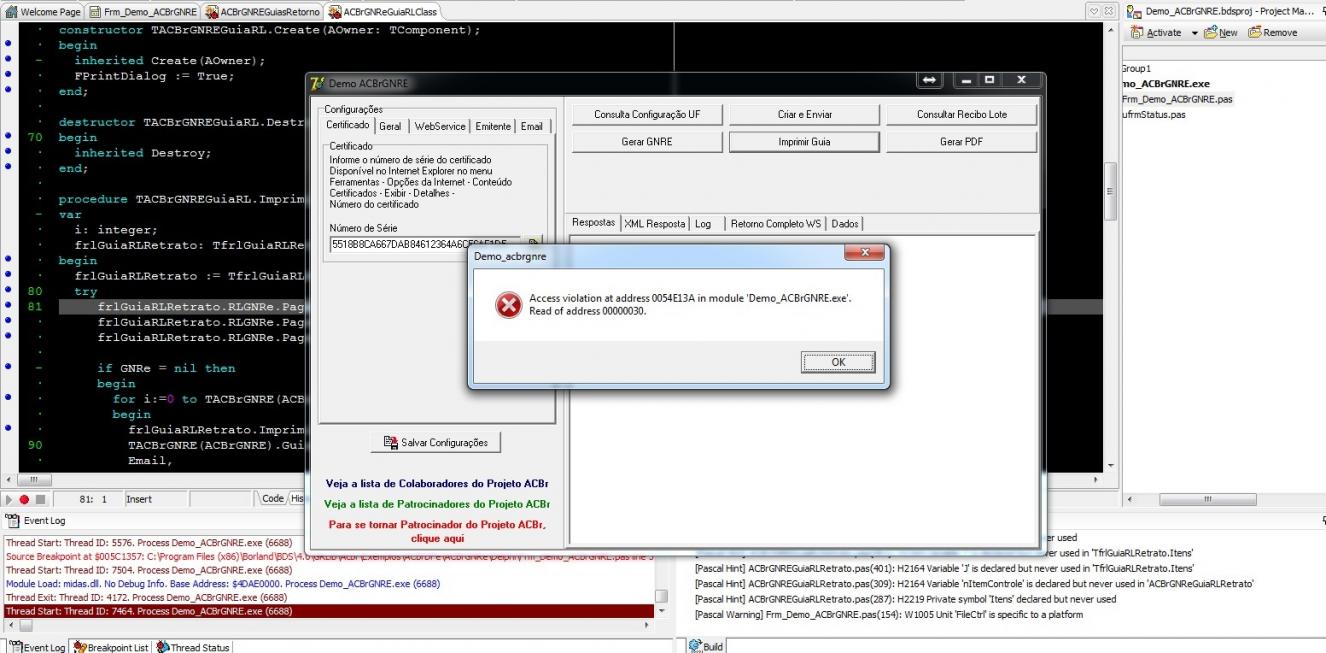Click the red macro record icon
The height and width of the screenshot is (653, 1326).
(x=25, y=499)
